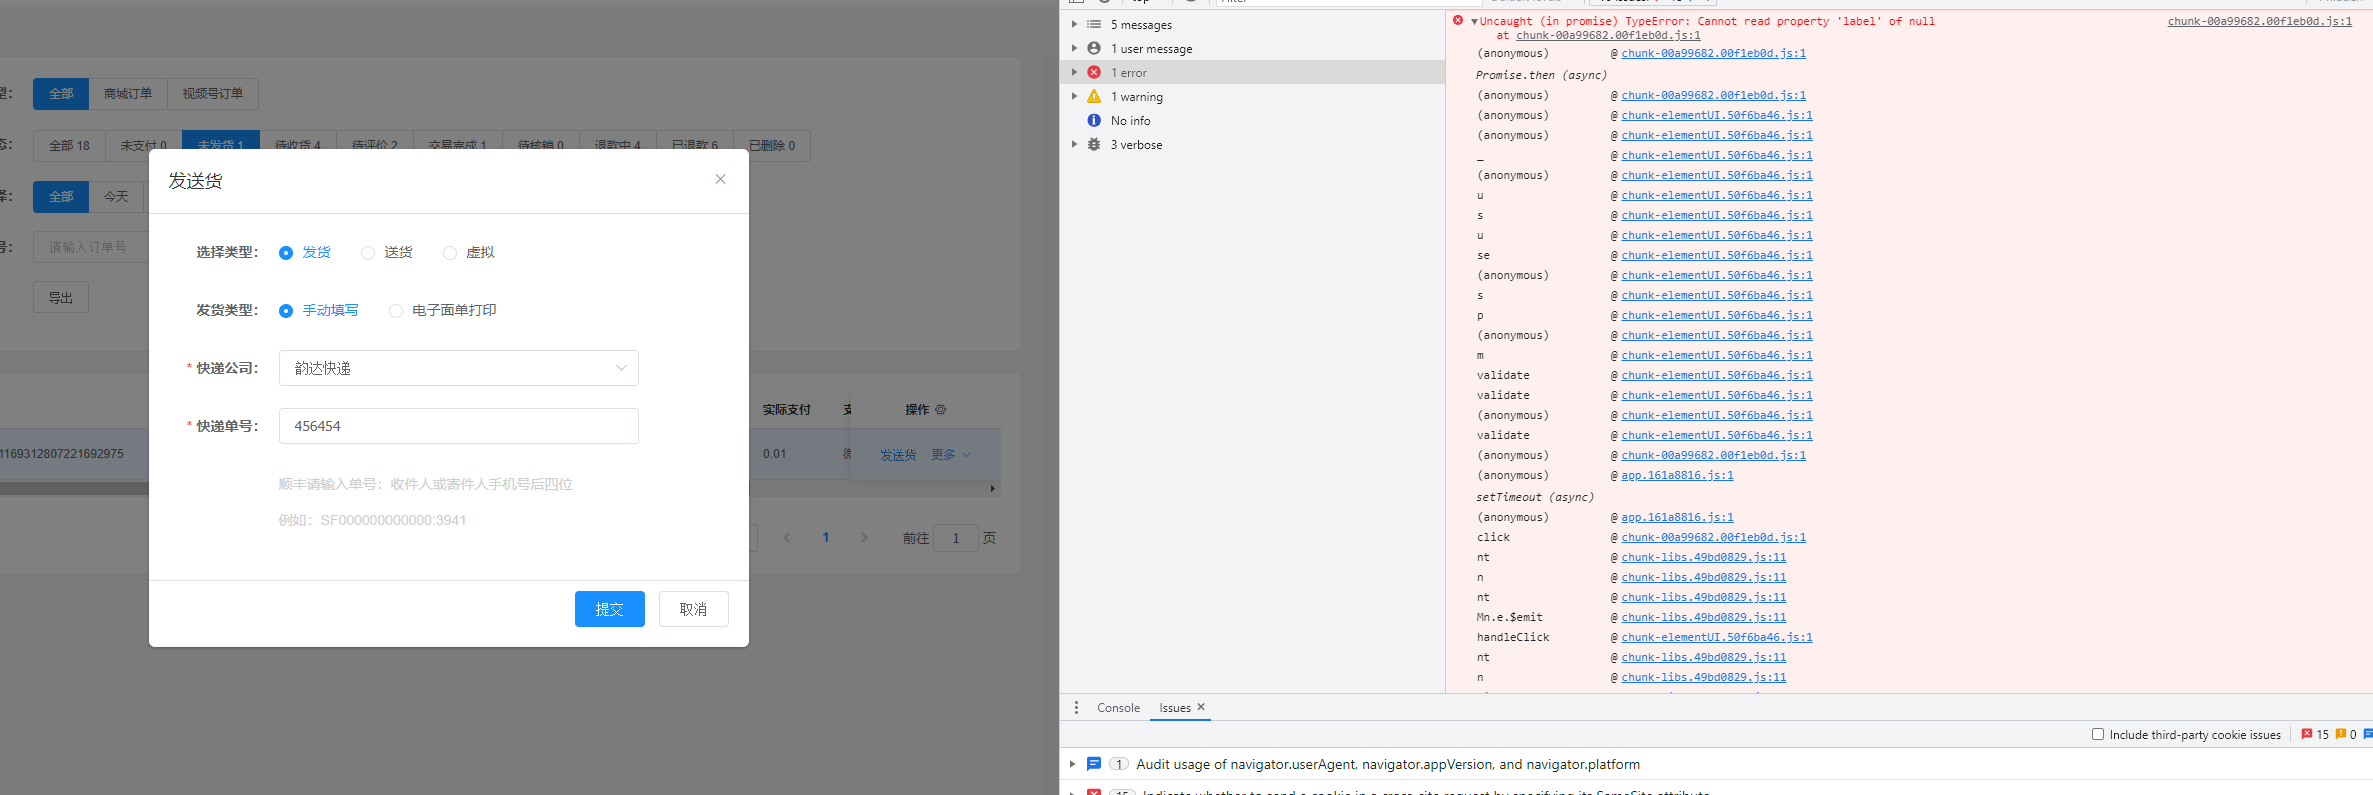
Task: Select the 商城订单 order type tab
Action: (x=128, y=93)
